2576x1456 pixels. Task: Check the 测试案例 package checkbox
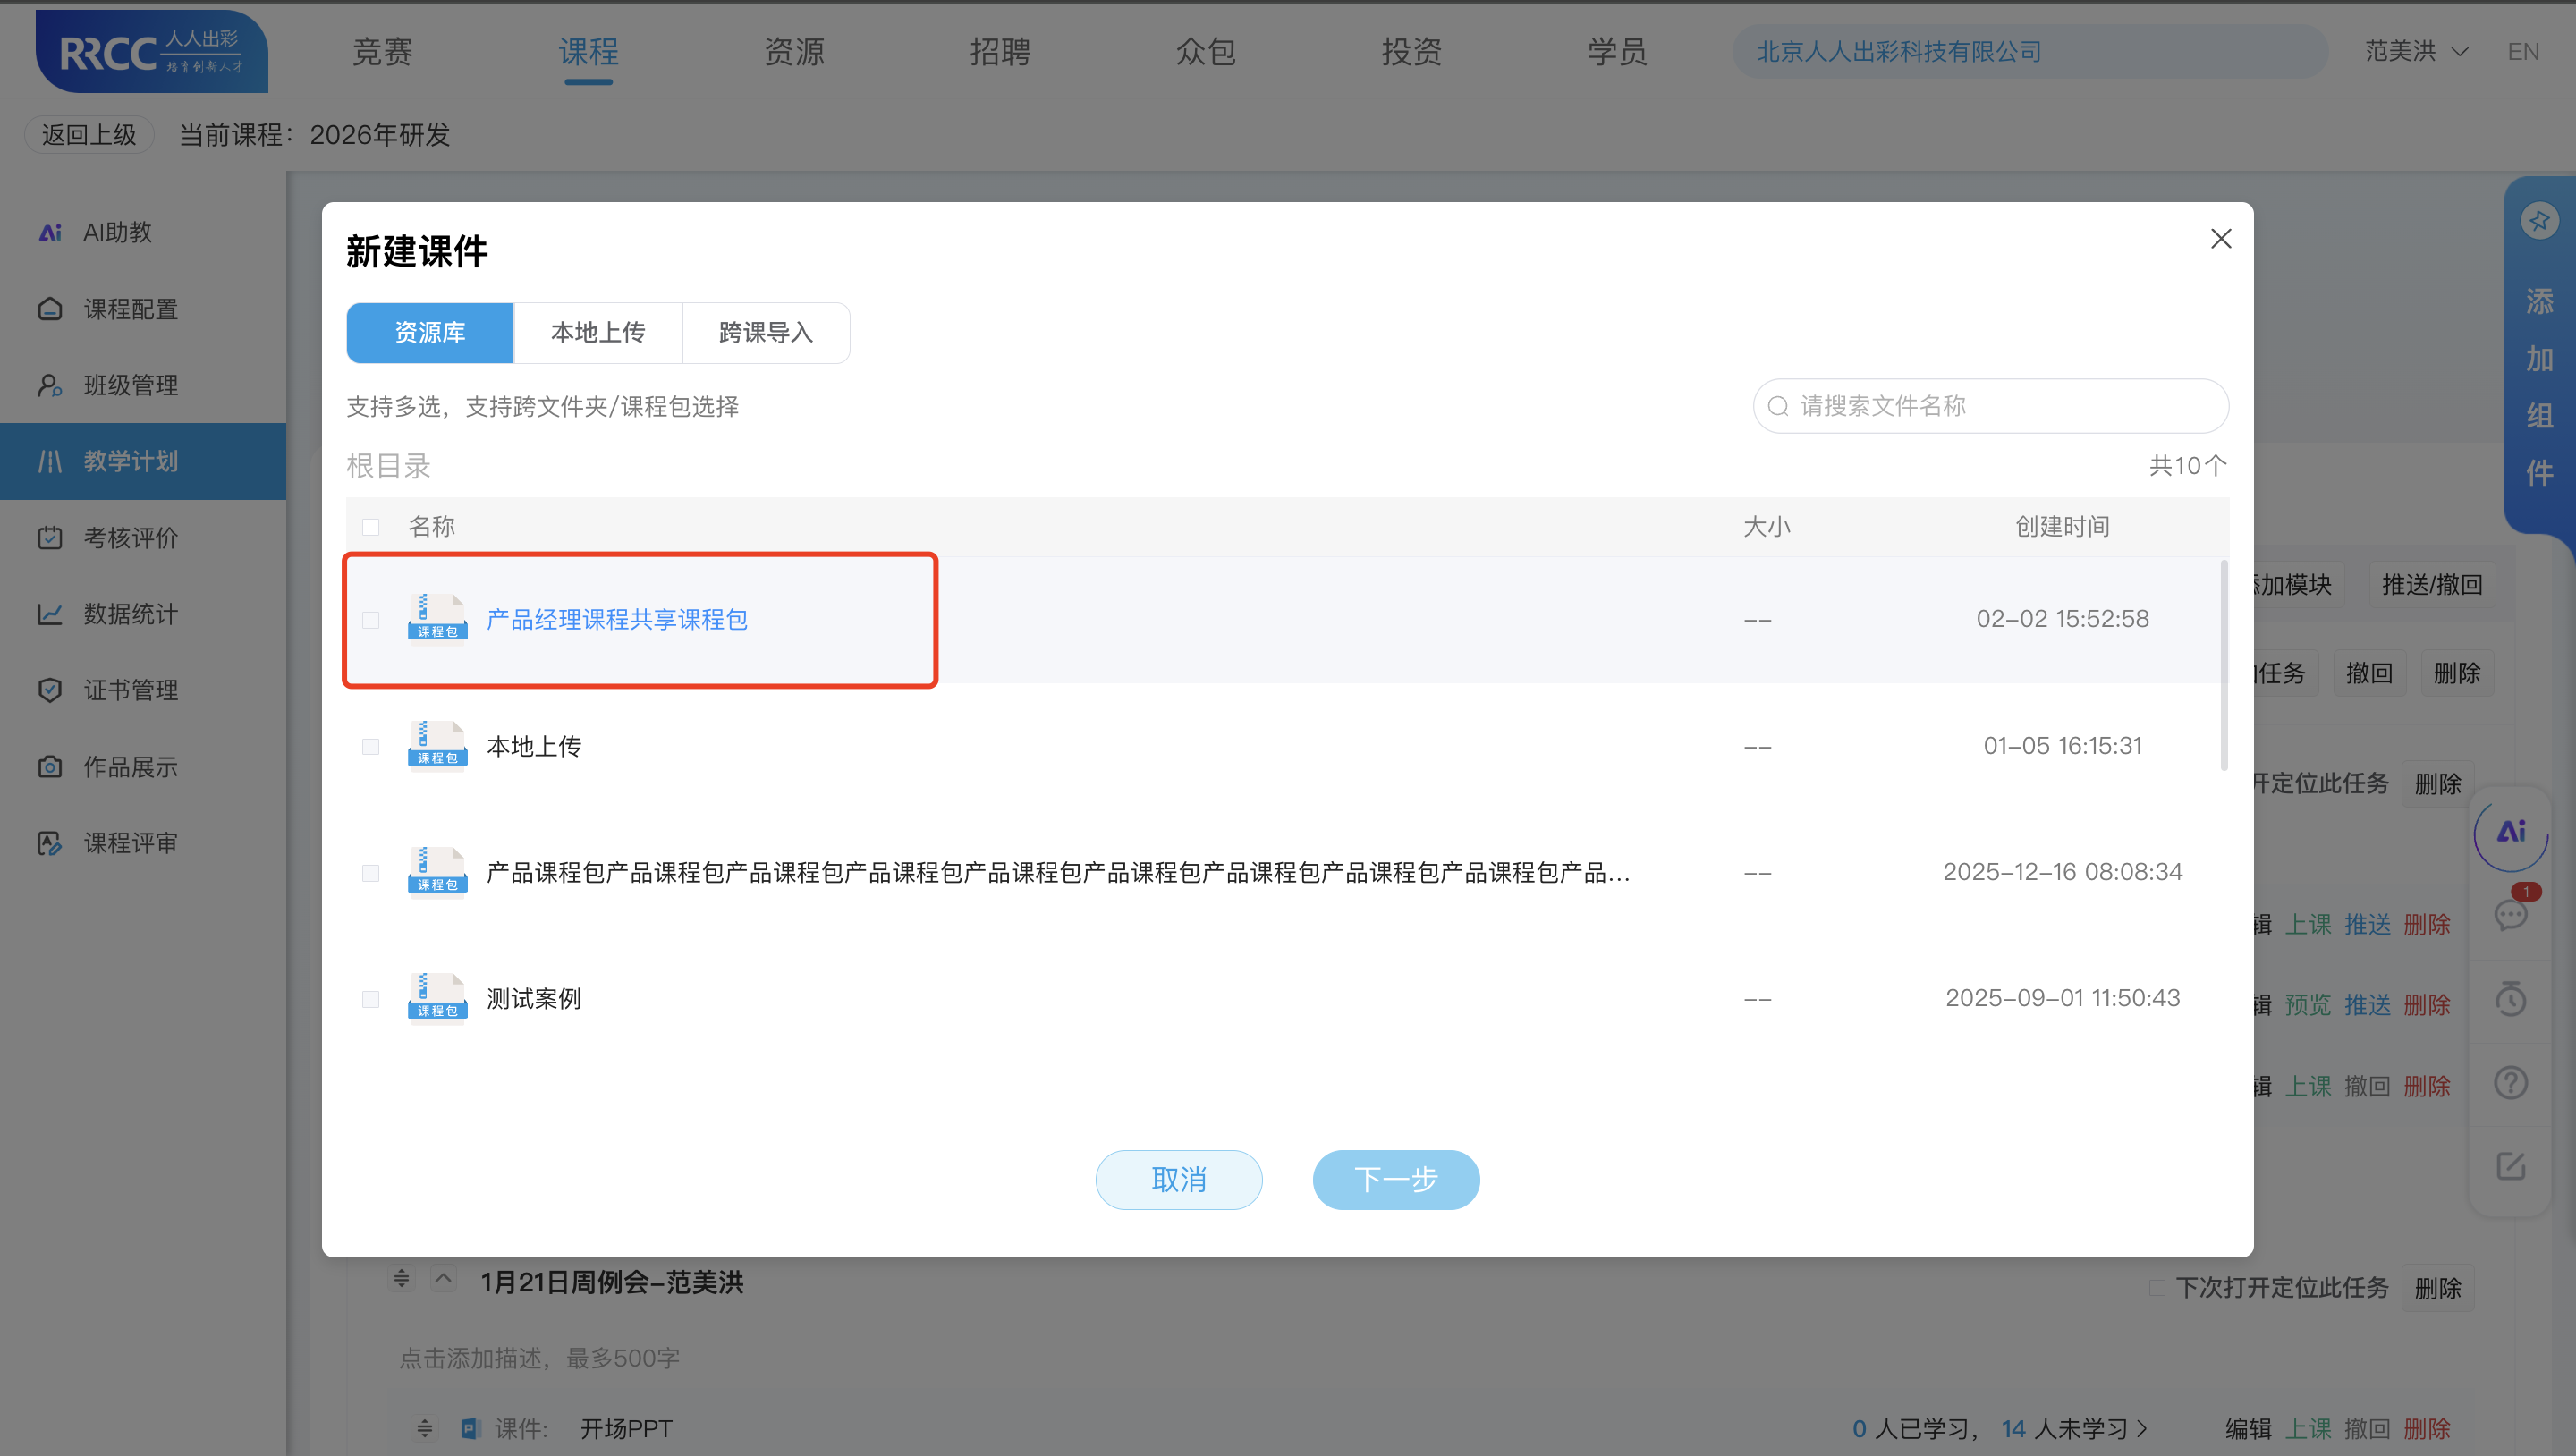[x=371, y=998]
